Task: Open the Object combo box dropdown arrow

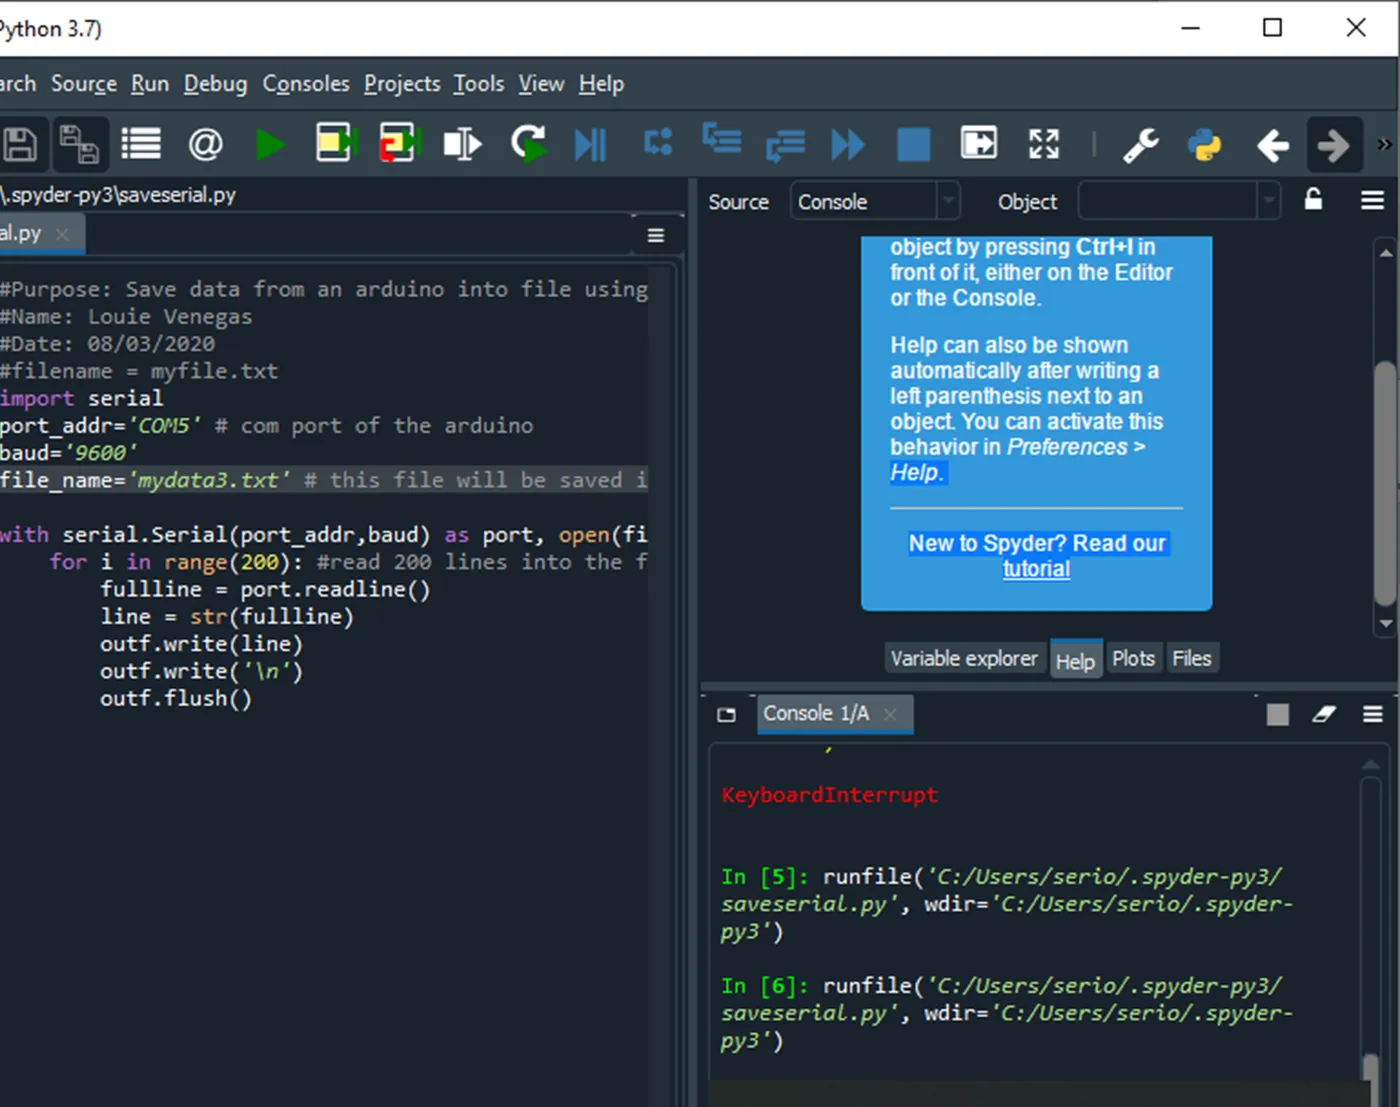Action: [x=1268, y=201]
